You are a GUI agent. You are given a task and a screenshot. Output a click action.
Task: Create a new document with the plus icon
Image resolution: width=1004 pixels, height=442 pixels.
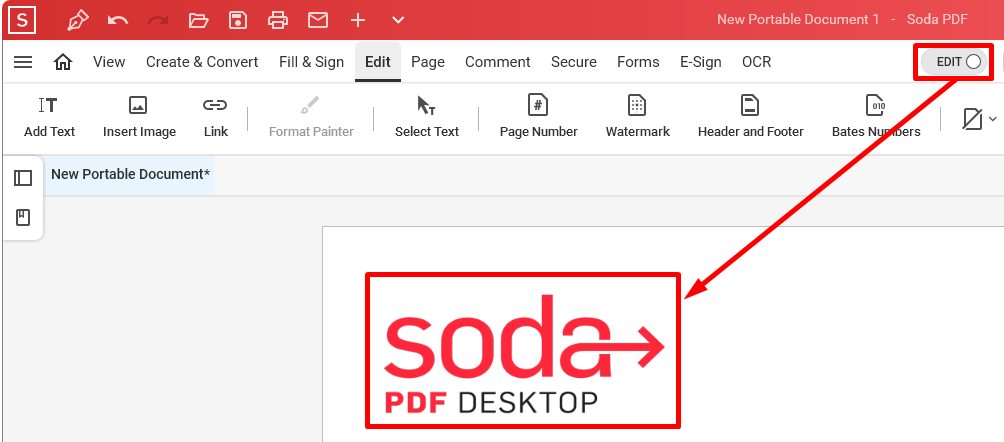click(358, 20)
